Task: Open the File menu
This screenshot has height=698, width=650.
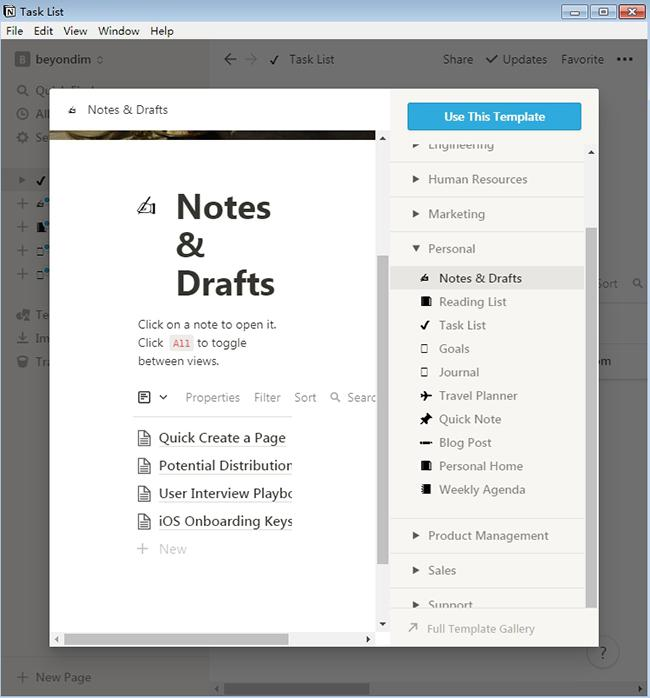Action: 14,31
